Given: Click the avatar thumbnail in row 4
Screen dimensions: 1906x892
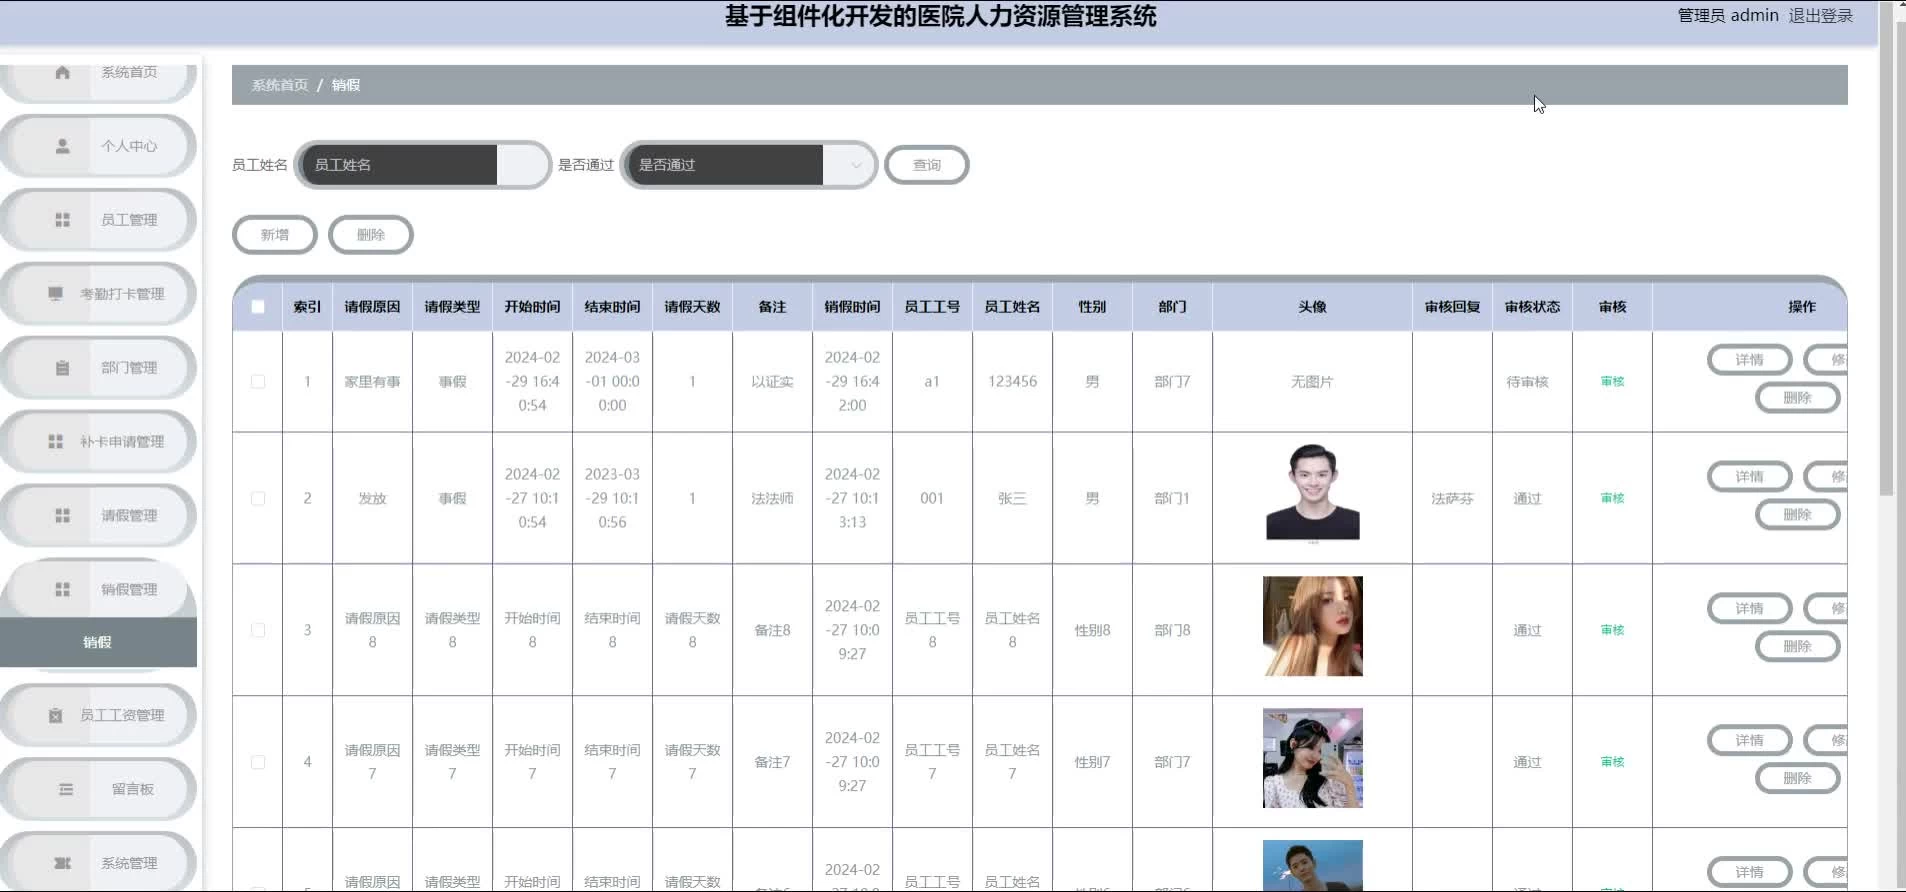Looking at the screenshot, I should coord(1312,758).
